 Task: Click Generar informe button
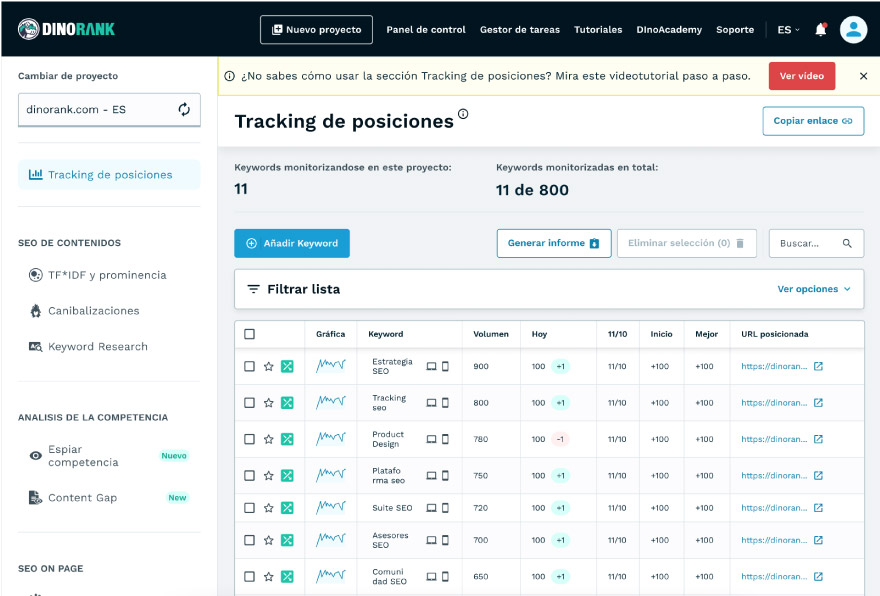click(x=553, y=243)
